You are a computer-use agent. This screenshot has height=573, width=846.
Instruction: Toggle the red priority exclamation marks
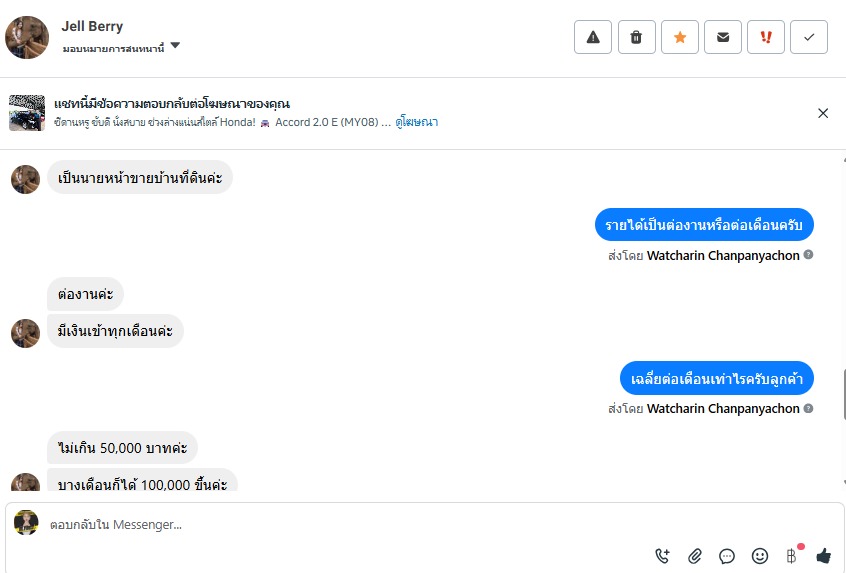pos(766,37)
